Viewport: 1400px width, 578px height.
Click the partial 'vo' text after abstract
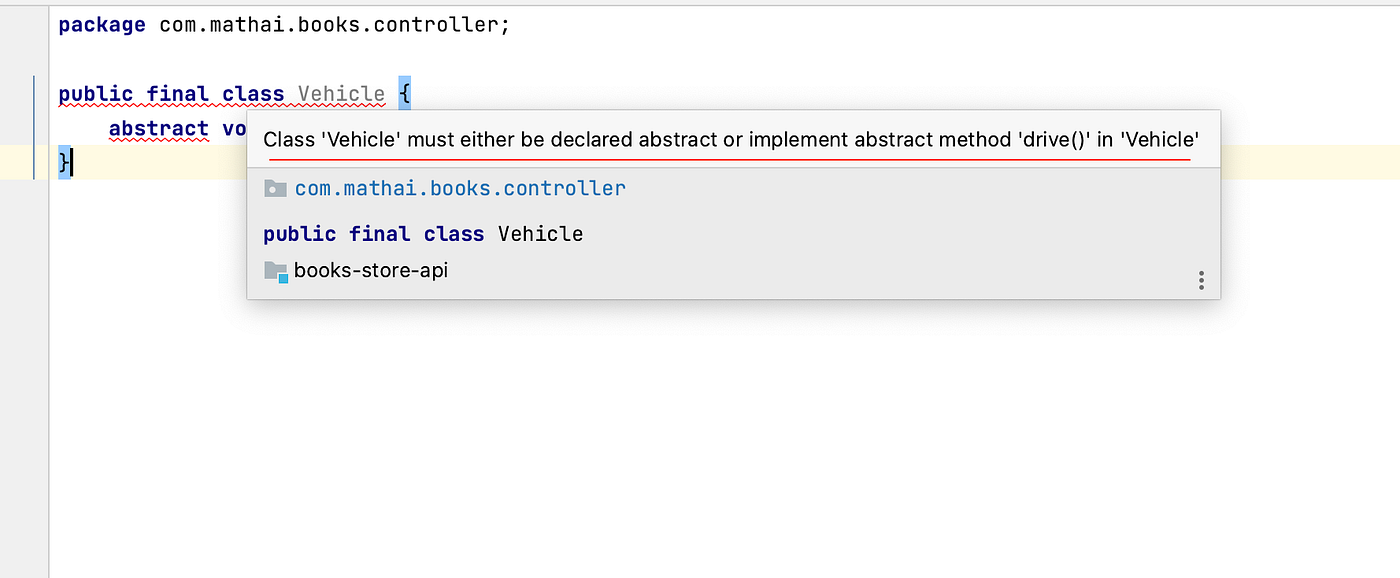[x=234, y=128]
